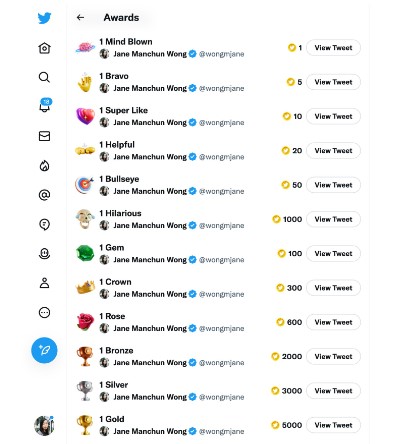View Tweet for Super Like award
420x444 pixels.
click(x=333, y=116)
